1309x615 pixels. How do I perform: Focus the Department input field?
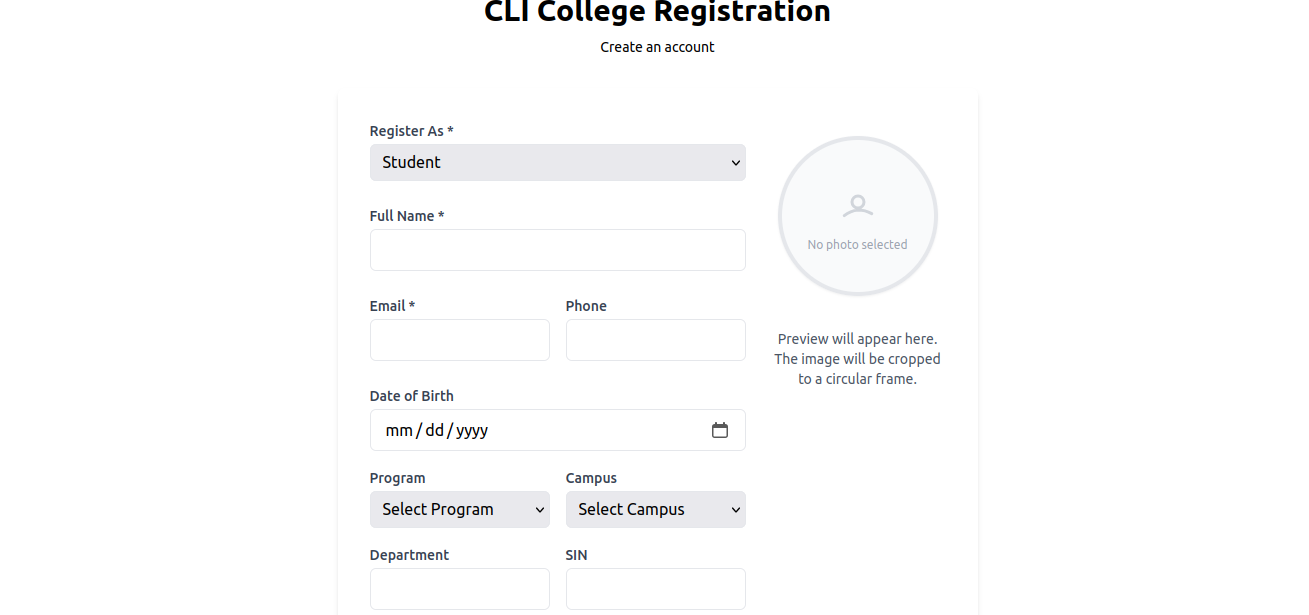coord(459,589)
